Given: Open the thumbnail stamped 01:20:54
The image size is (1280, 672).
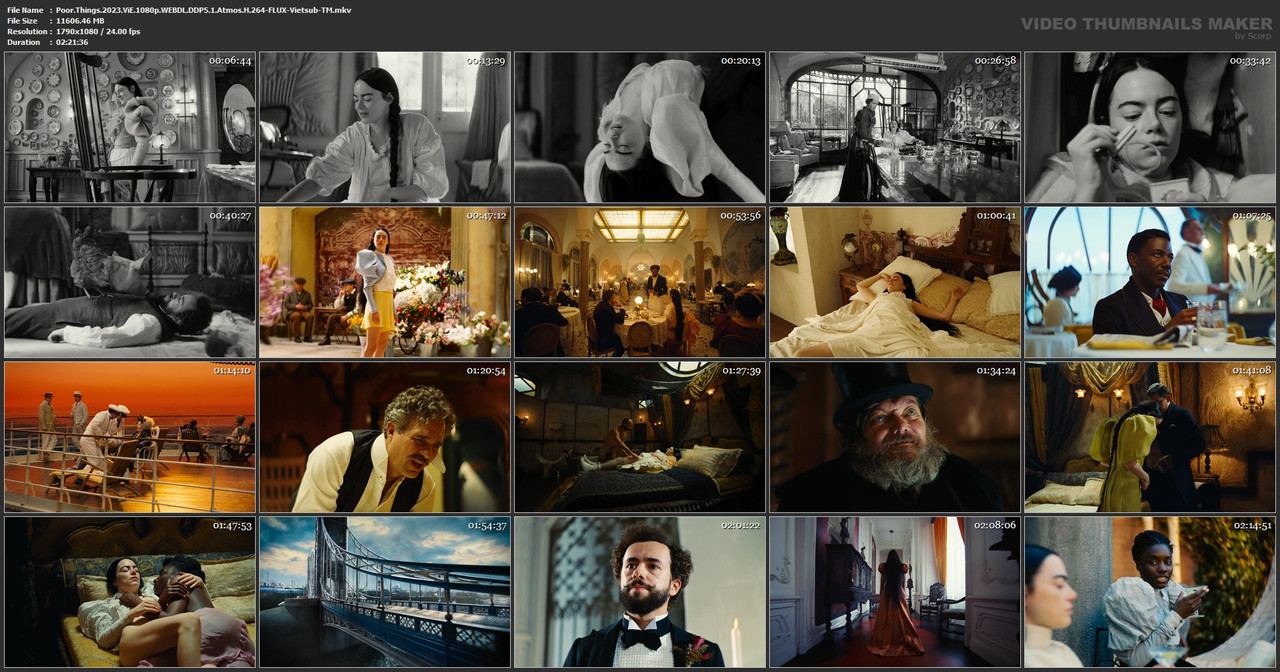Looking at the screenshot, I should pyautogui.click(x=385, y=437).
